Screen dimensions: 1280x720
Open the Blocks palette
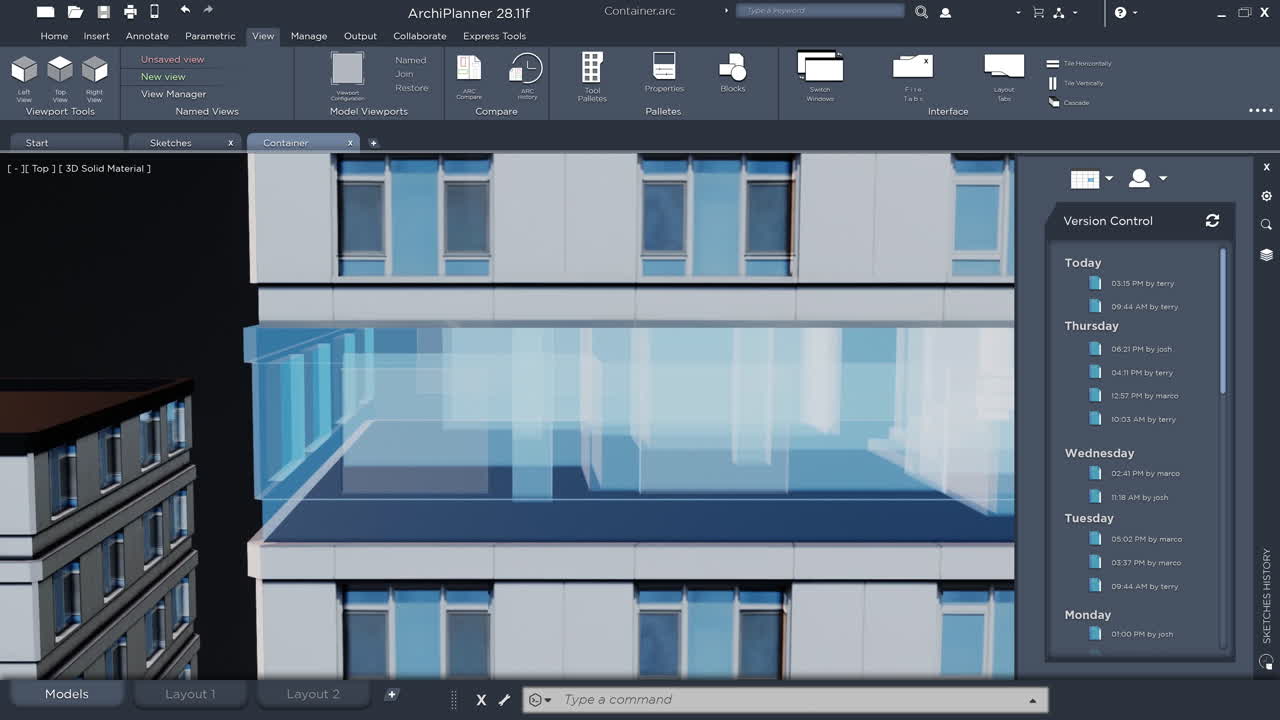732,73
